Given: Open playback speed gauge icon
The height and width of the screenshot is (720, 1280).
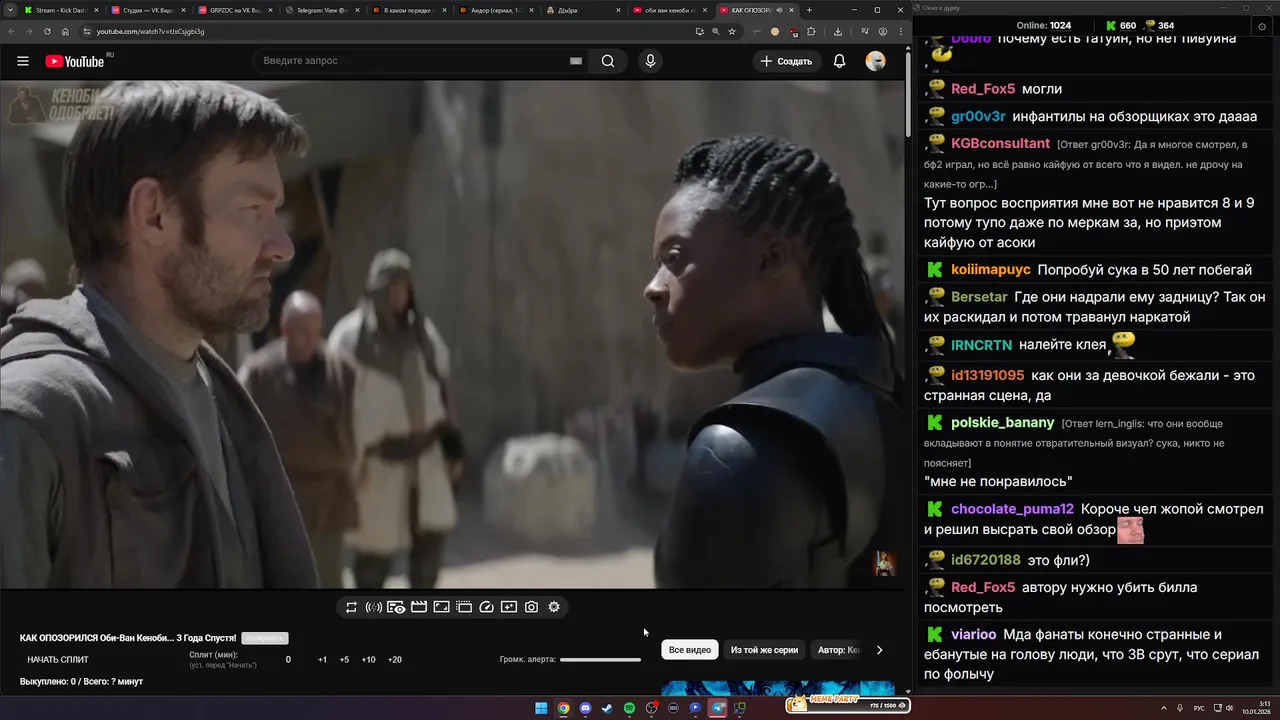Looking at the screenshot, I should [x=487, y=607].
